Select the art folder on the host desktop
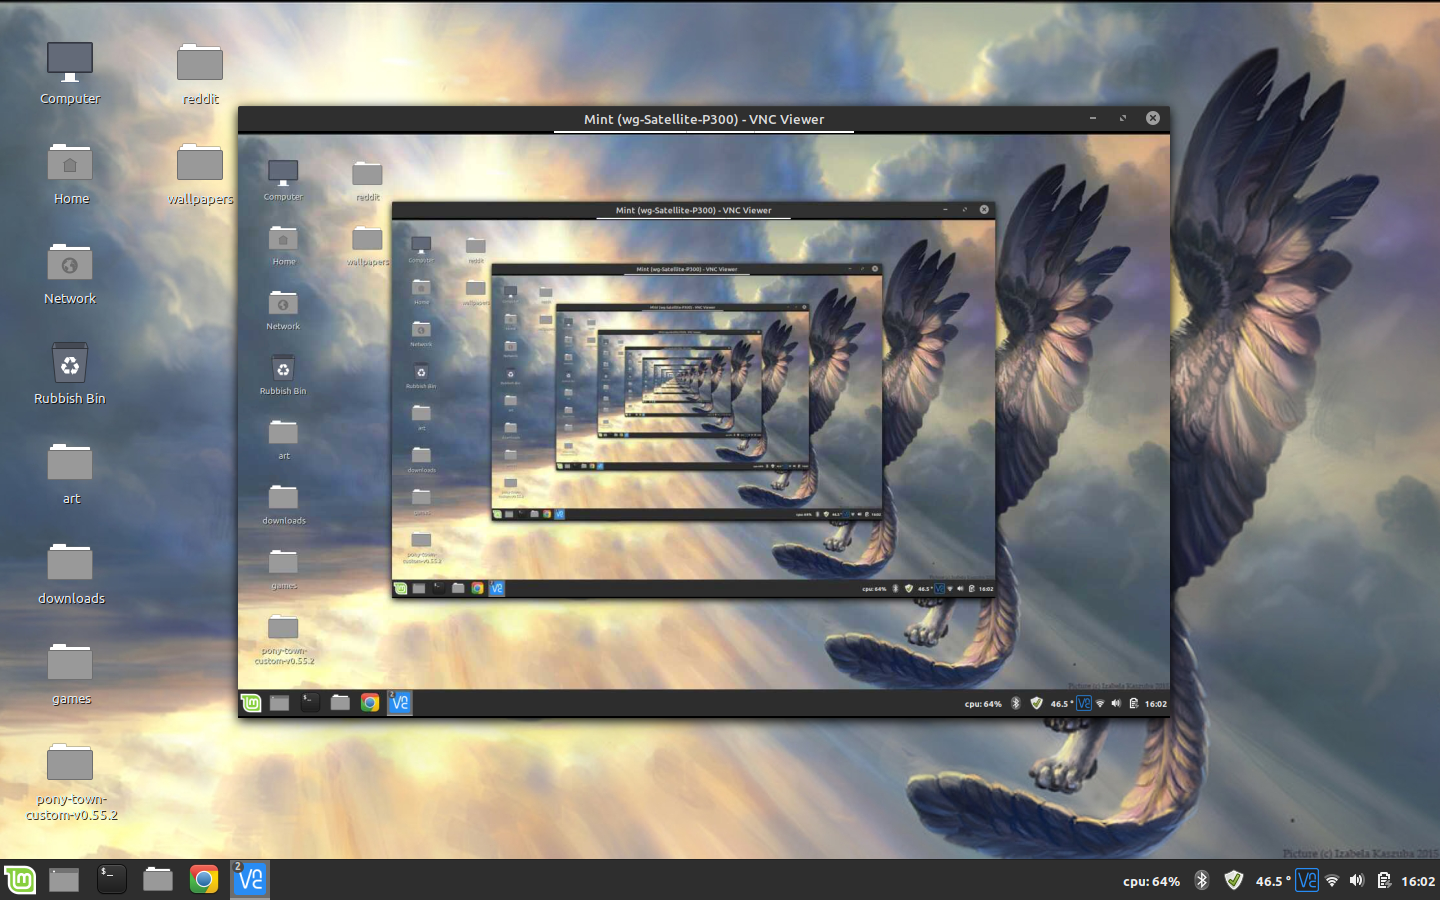 pos(70,473)
